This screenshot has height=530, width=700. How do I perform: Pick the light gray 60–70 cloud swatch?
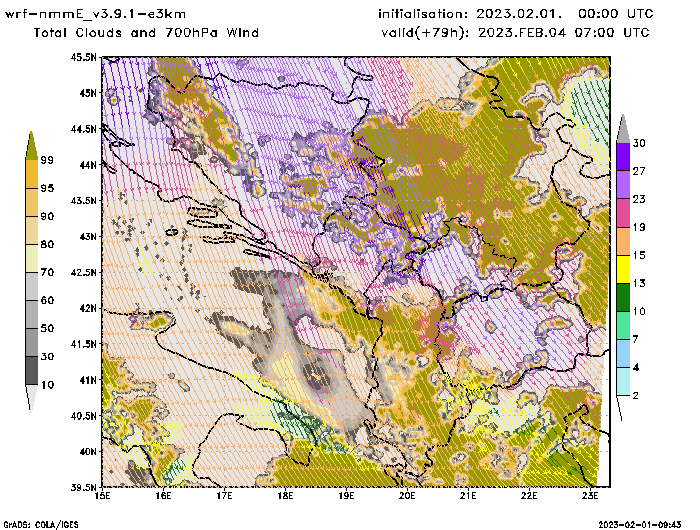click(32, 286)
